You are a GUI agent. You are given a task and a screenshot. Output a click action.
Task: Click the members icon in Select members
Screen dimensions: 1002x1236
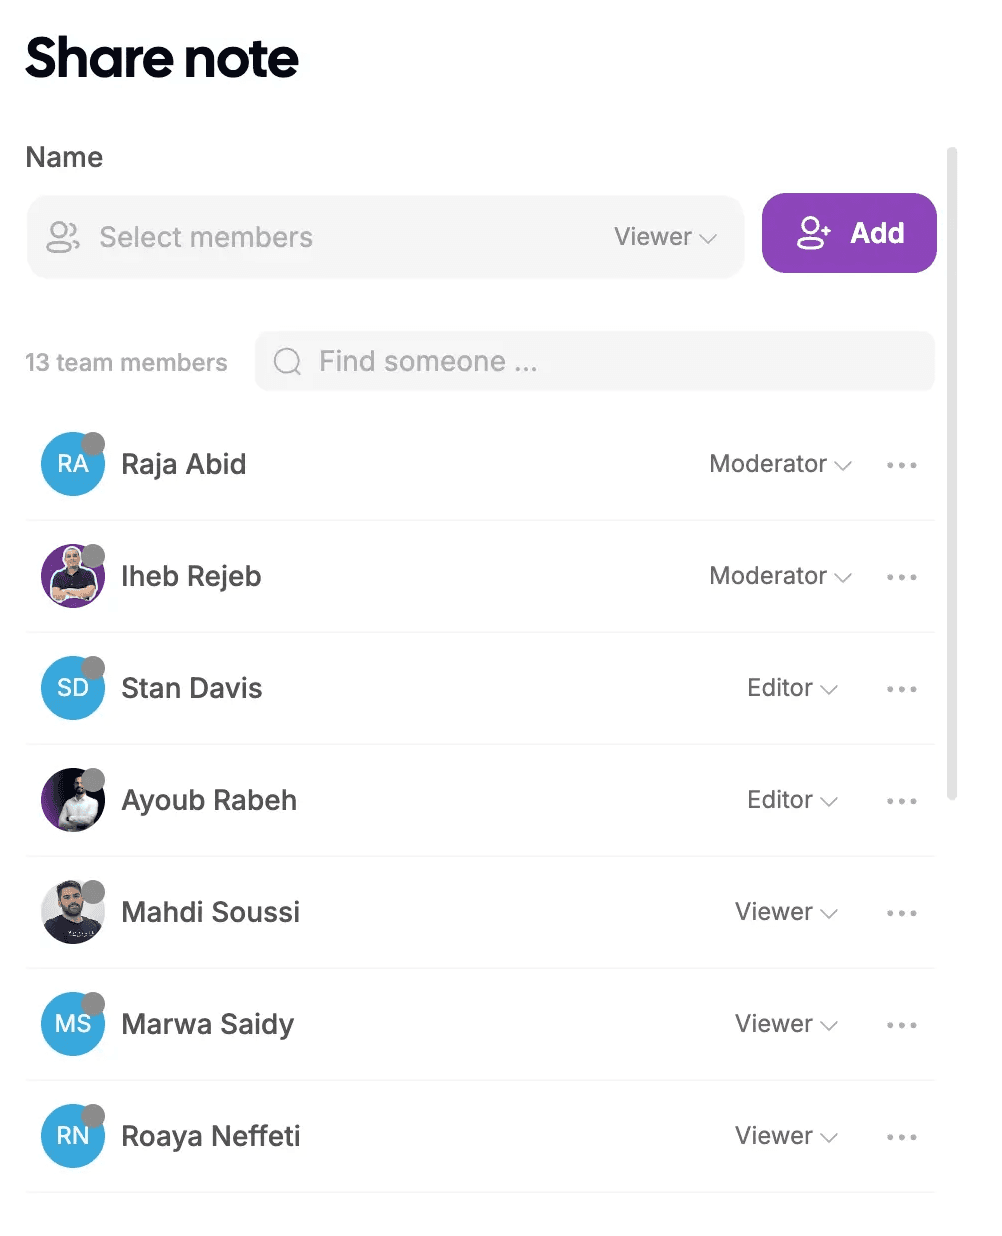(63, 237)
